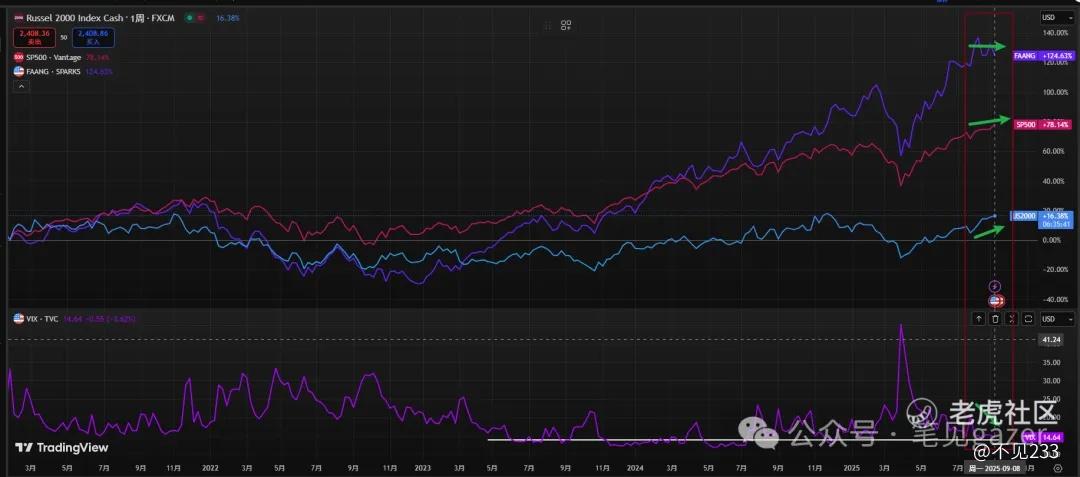Click the 100.00% price scale label
This screenshot has width=1080, height=477.
1055,92
